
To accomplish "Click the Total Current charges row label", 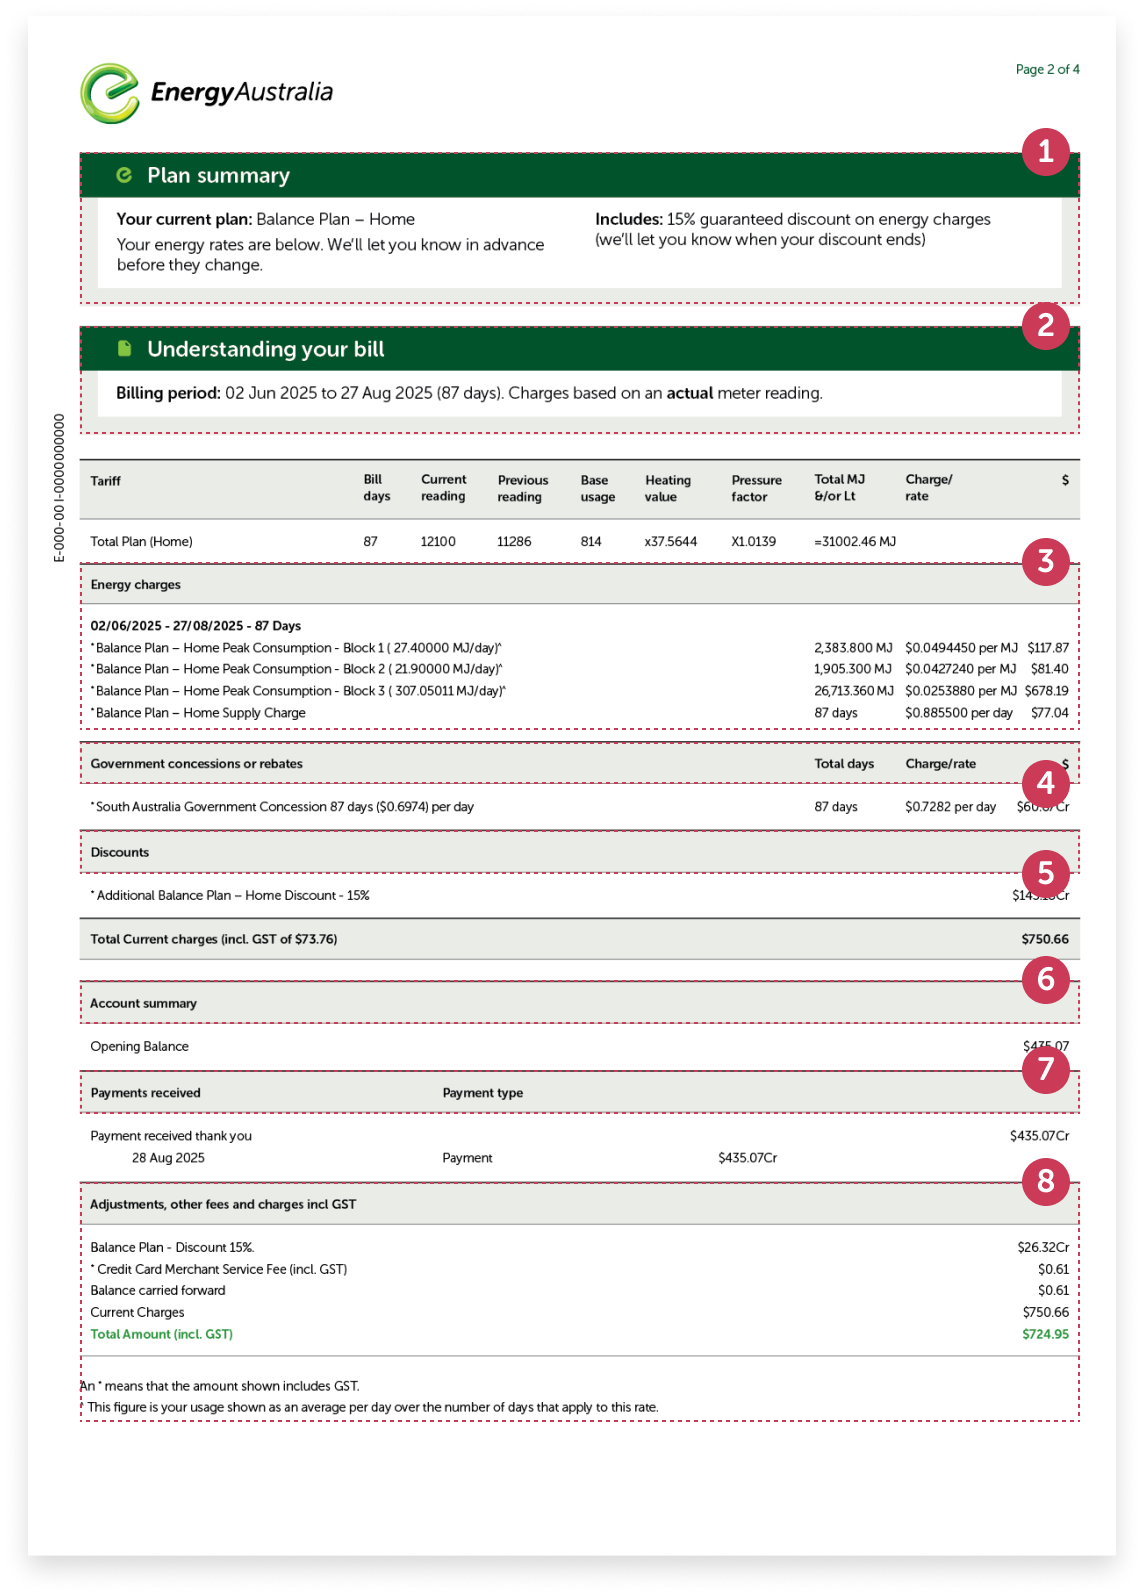I will coord(214,939).
